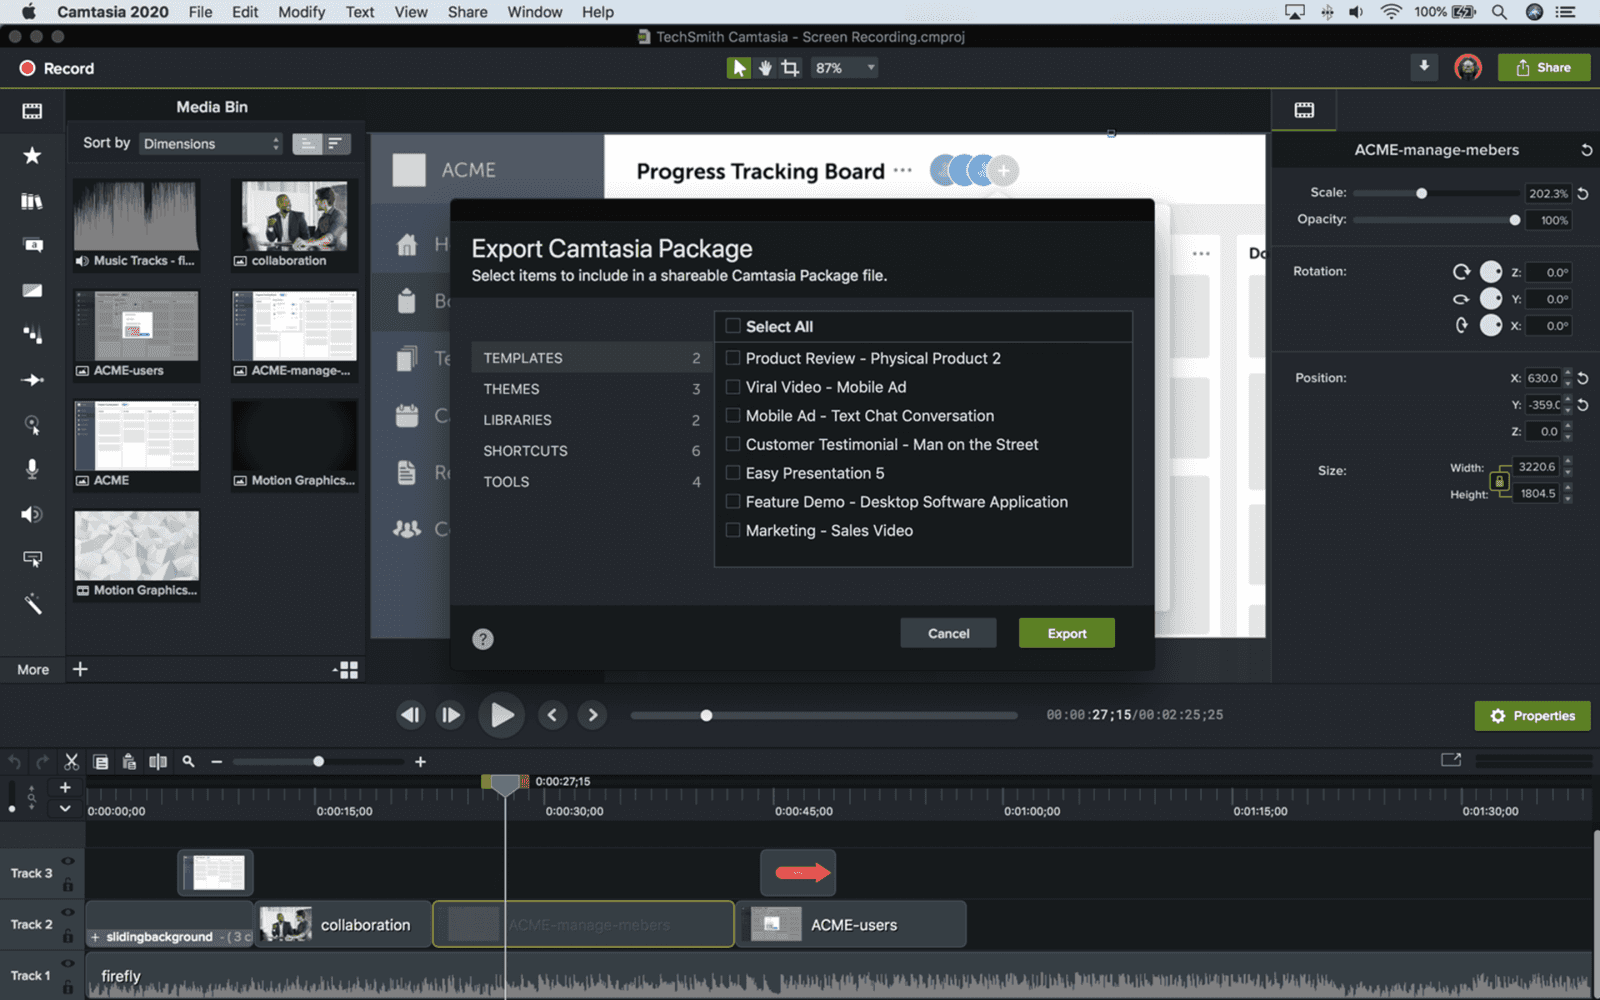Screen dimensions: 1600x1000
Task: Check Feature Demo - Desktop Software Application
Action: (733, 502)
